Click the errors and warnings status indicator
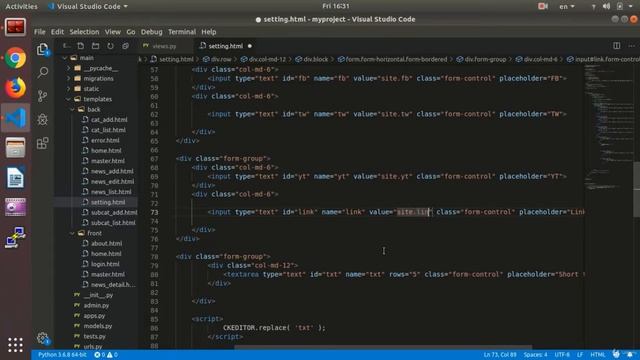Image resolution: width=640 pixels, height=360 pixels. pyautogui.click(x=106, y=355)
